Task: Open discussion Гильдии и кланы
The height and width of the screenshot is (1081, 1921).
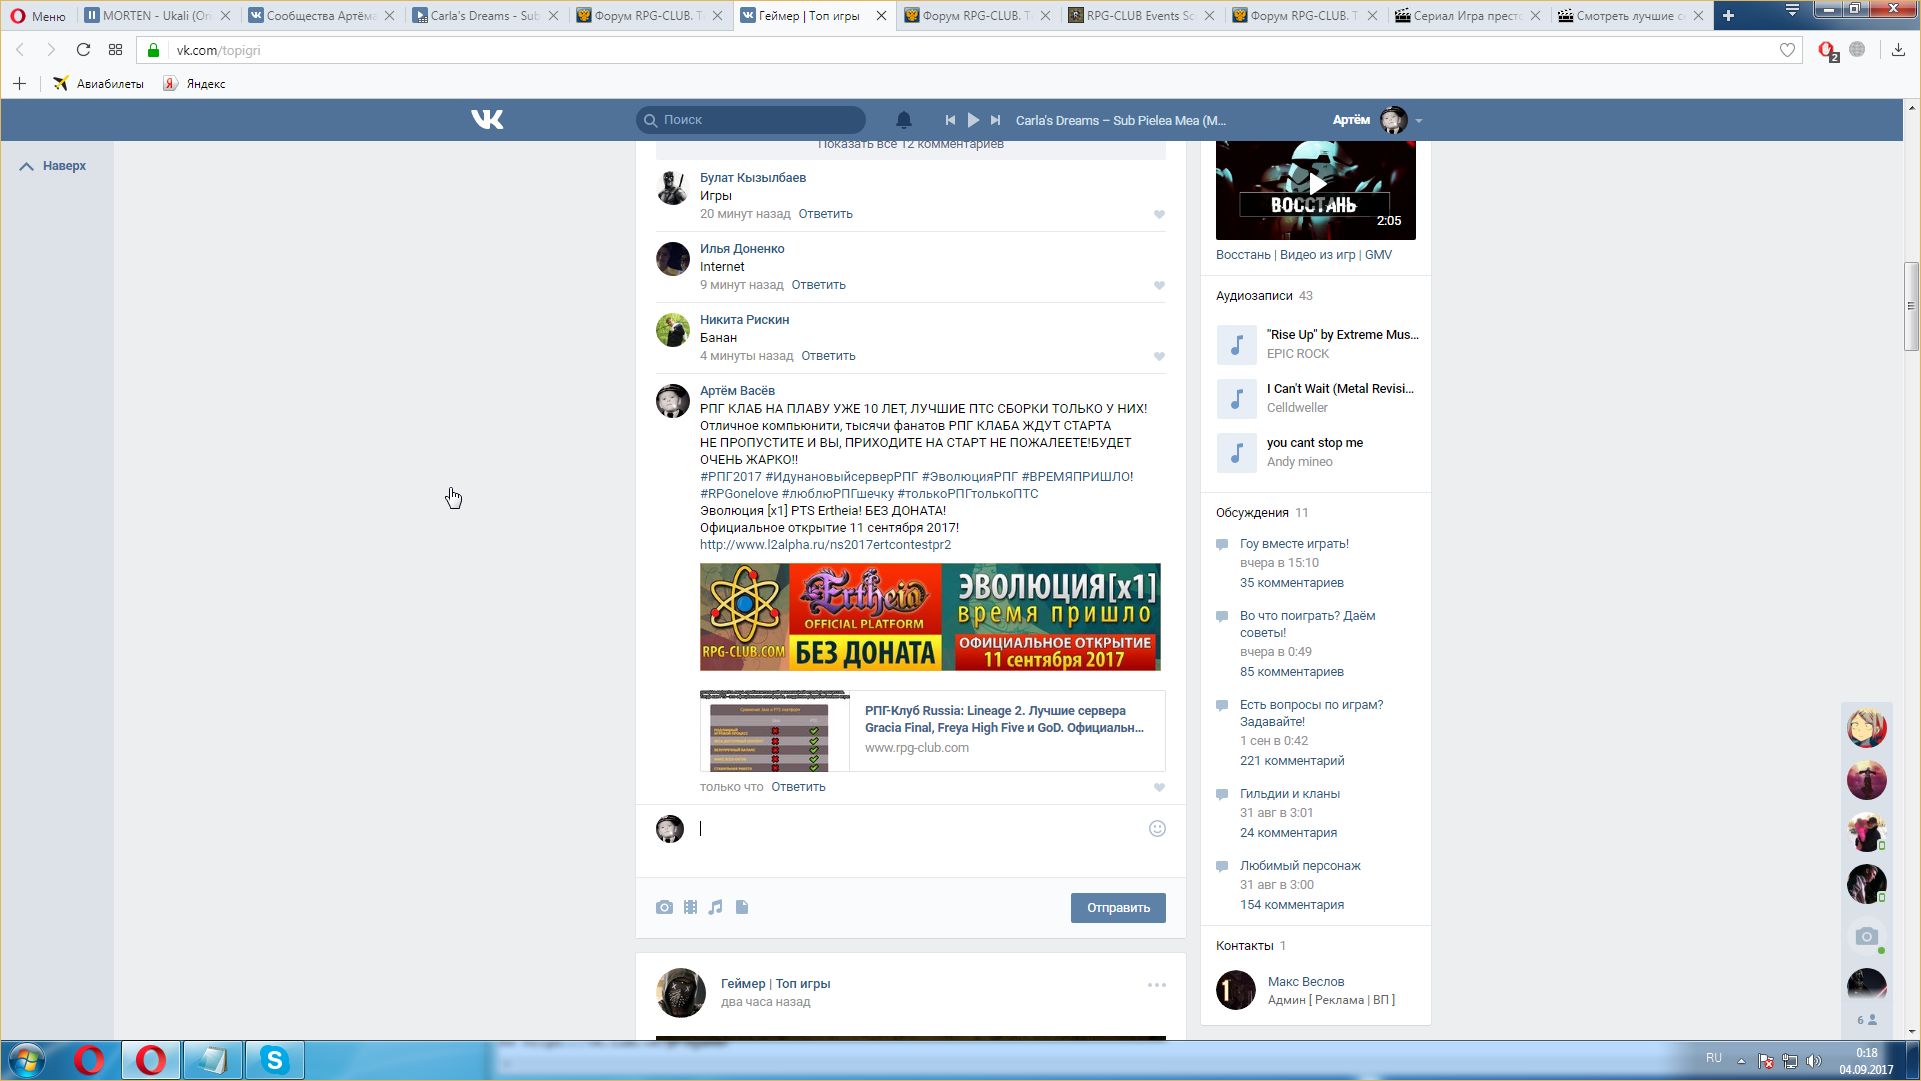Action: [1289, 794]
